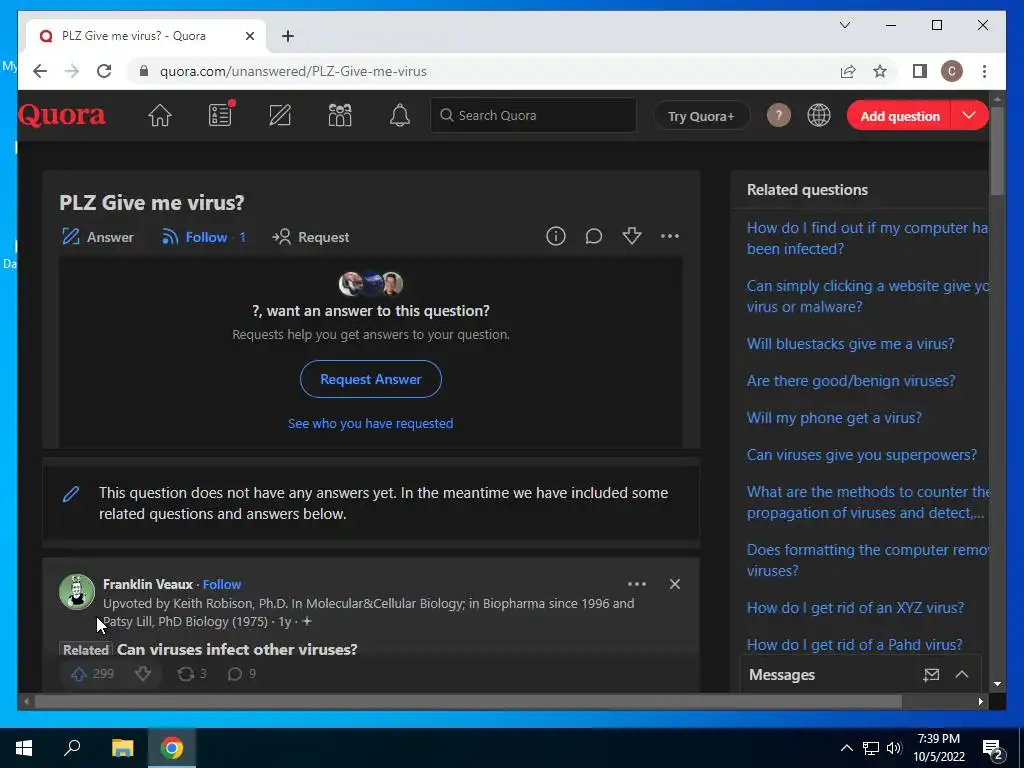
Task: Open the profile avatar in Quora navbar
Action: tap(778, 116)
